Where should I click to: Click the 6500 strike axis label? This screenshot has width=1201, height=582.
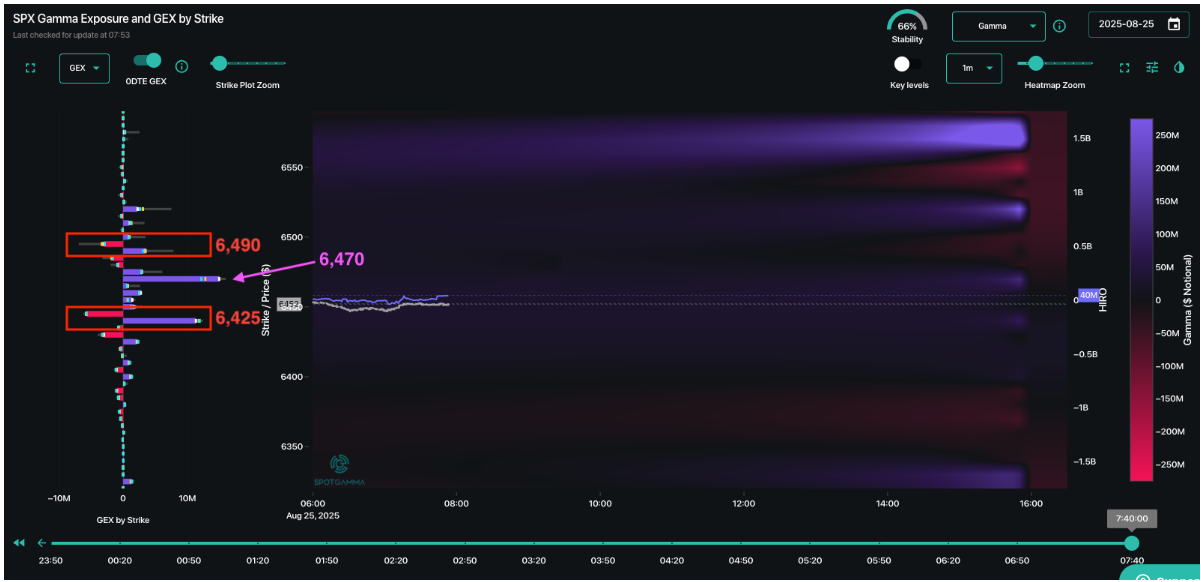[291, 237]
